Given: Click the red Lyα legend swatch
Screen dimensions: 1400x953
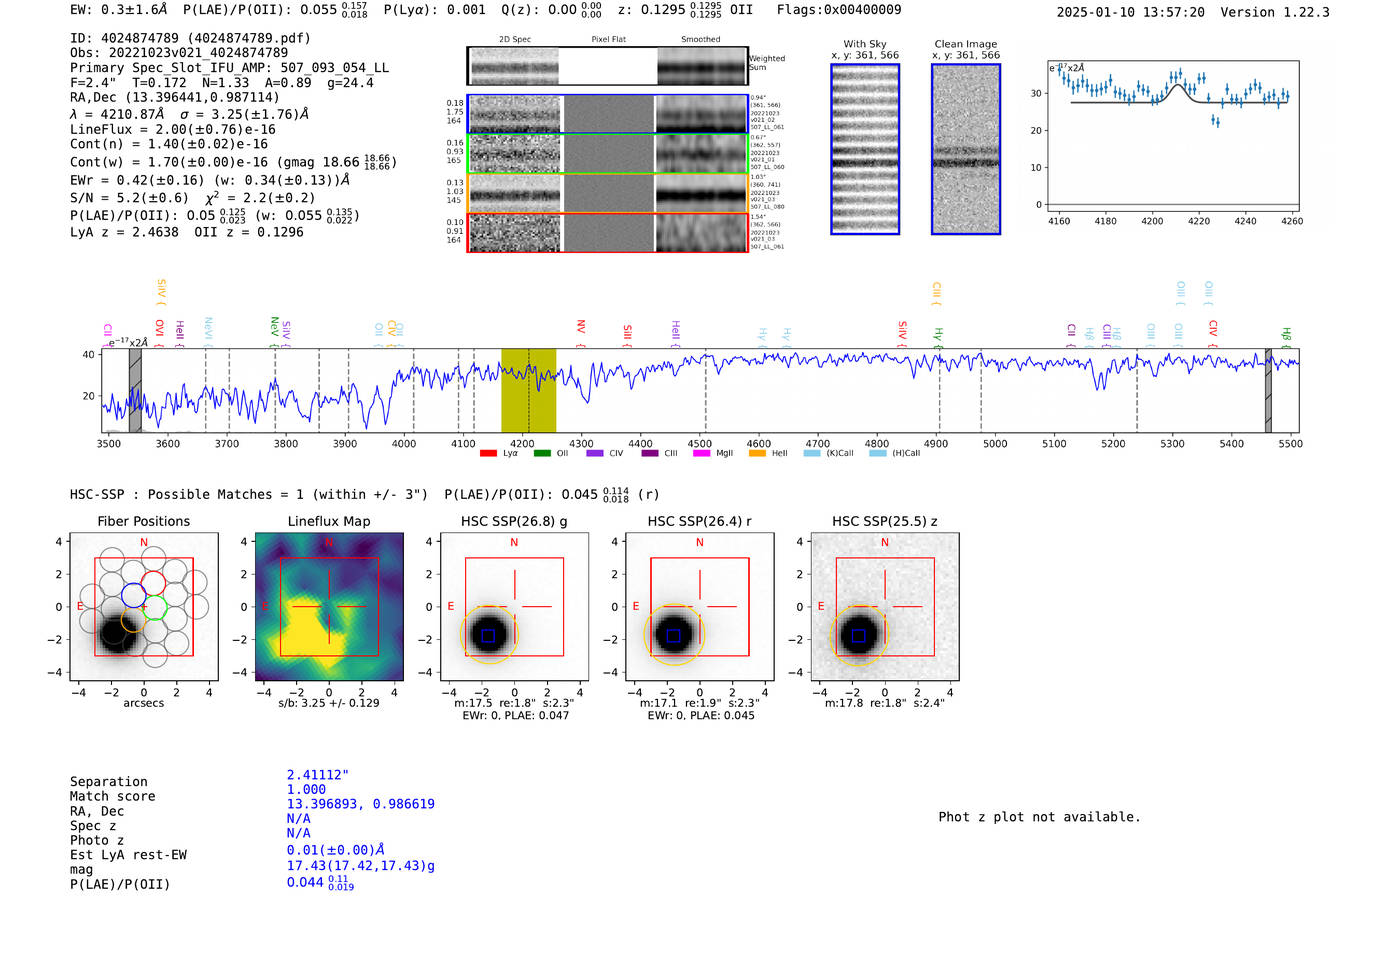Looking at the screenshot, I should pos(488,453).
